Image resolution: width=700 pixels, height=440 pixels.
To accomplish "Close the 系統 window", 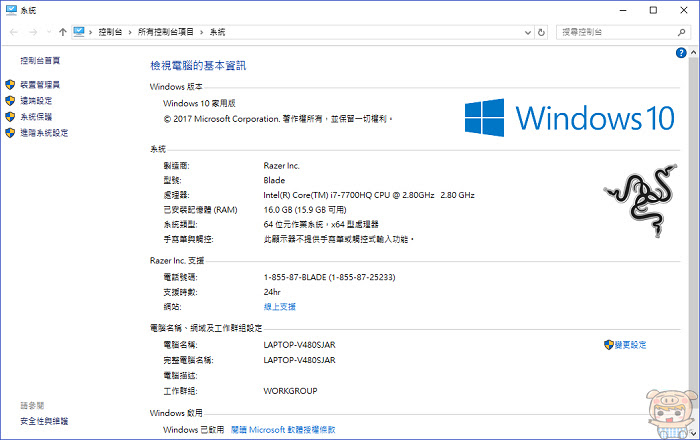I will pyautogui.click(x=683, y=10).
